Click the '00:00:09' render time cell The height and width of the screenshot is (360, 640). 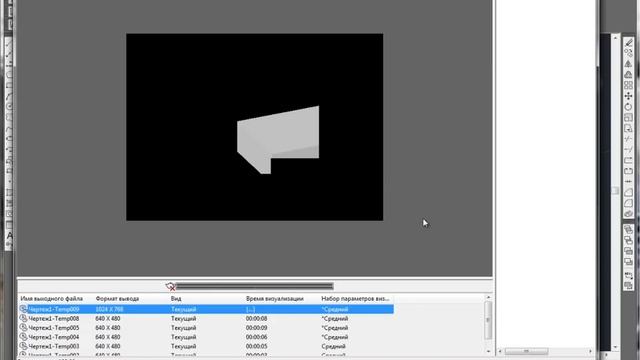[x=257, y=328]
